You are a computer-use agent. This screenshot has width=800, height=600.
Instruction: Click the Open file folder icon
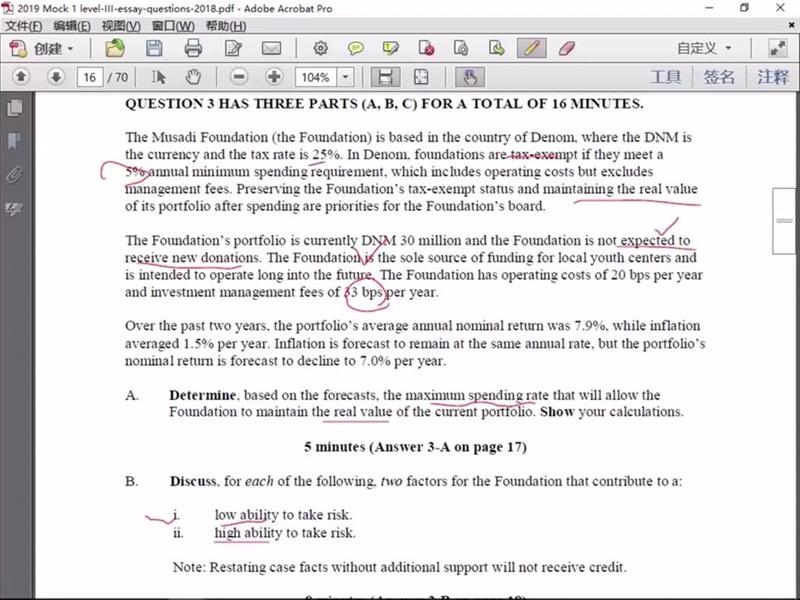[115, 48]
